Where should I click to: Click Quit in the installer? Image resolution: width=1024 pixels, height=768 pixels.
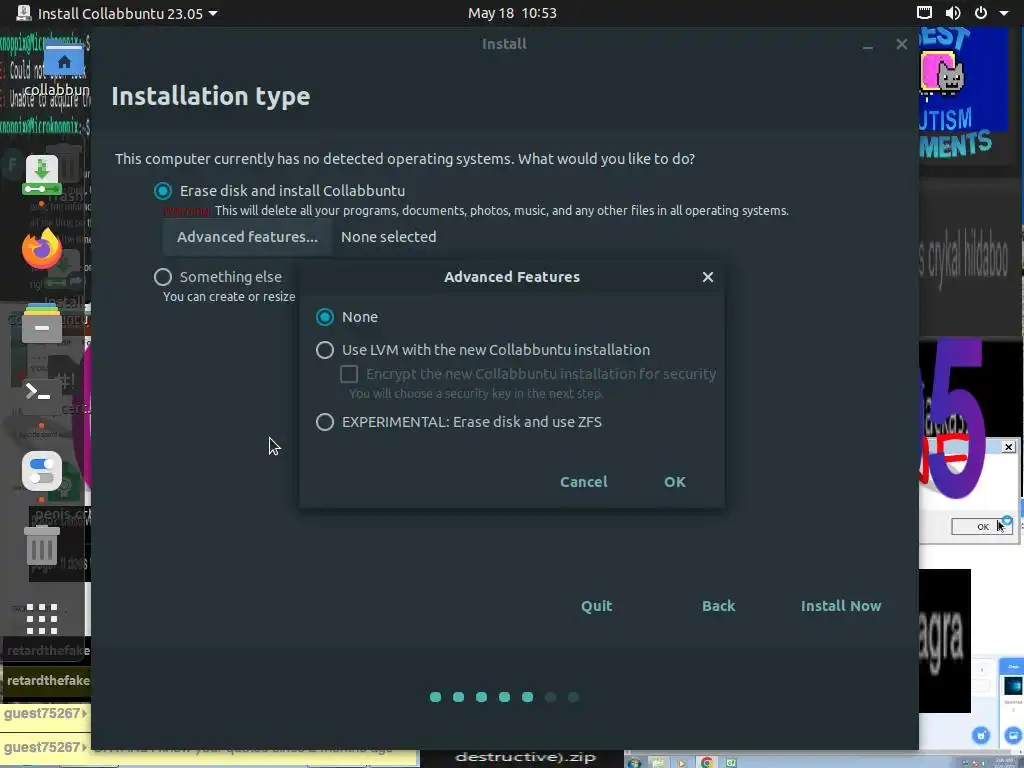coord(596,606)
